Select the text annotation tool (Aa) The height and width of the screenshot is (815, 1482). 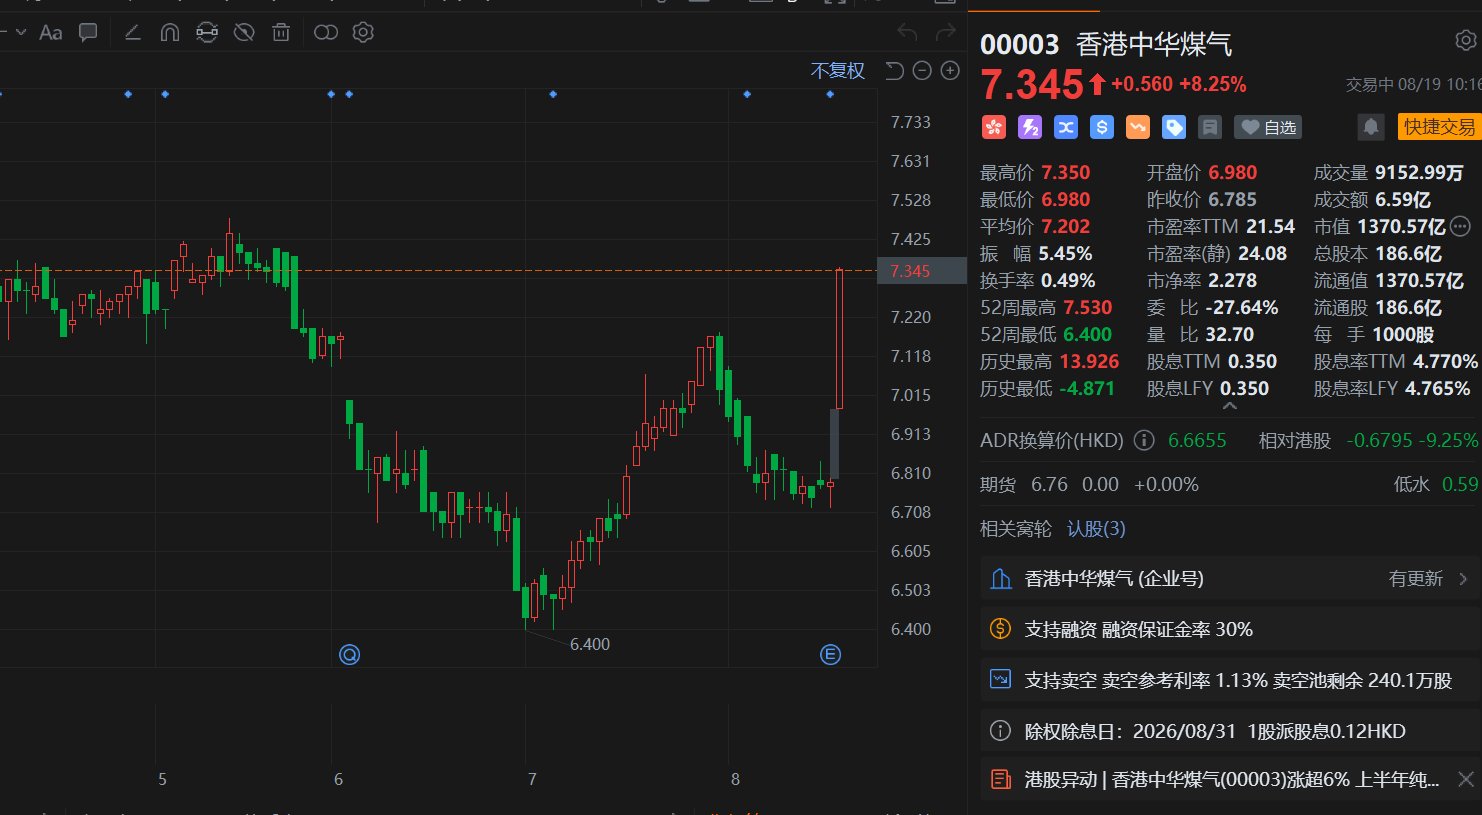[x=50, y=33]
